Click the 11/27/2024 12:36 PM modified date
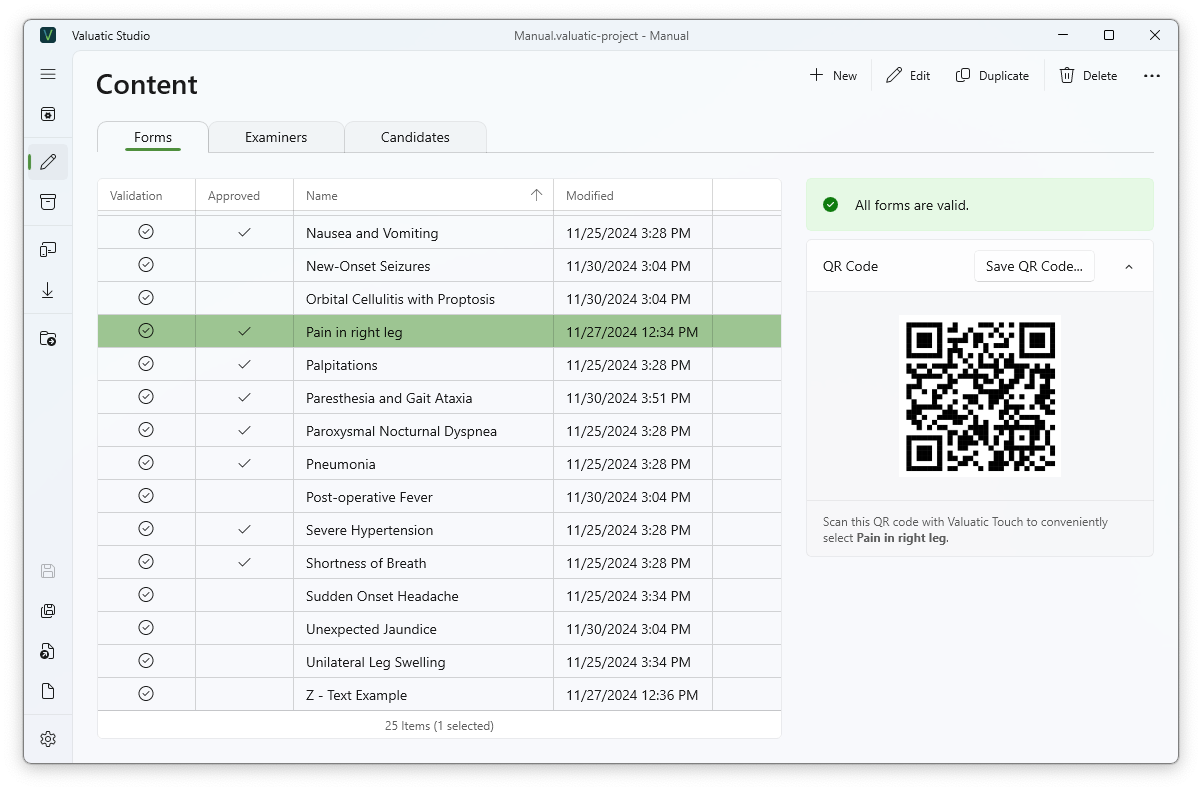Screen dimensions: 1202x791 point(632,695)
